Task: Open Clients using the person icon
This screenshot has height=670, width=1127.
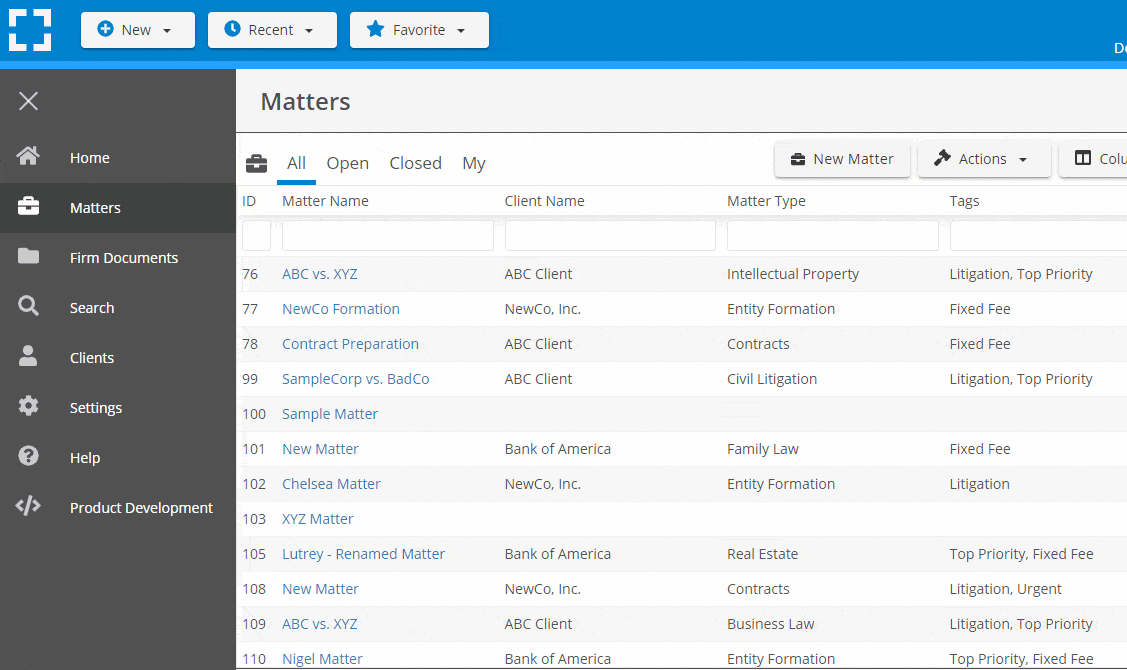Action: coord(28,357)
